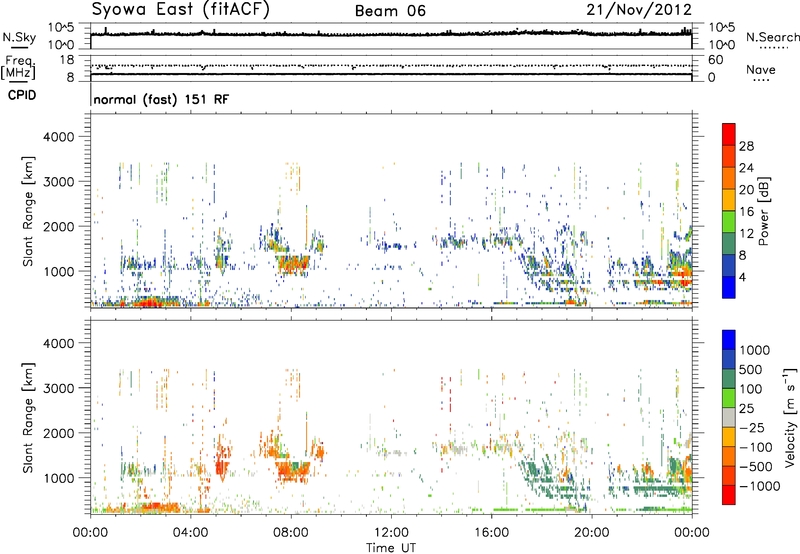Select the '16:00' time axis label
800x554 pixels.
click(x=491, y=533)
